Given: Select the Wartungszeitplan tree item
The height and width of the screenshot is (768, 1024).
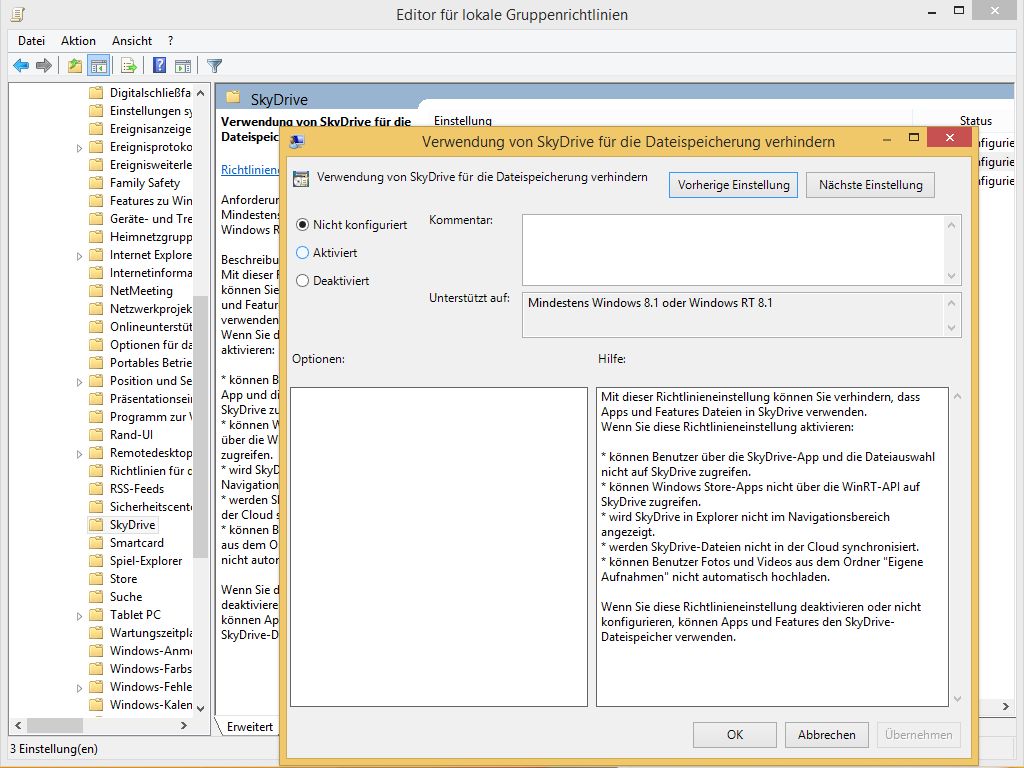Looking at the screenshot, I should [x=150, y=632].
